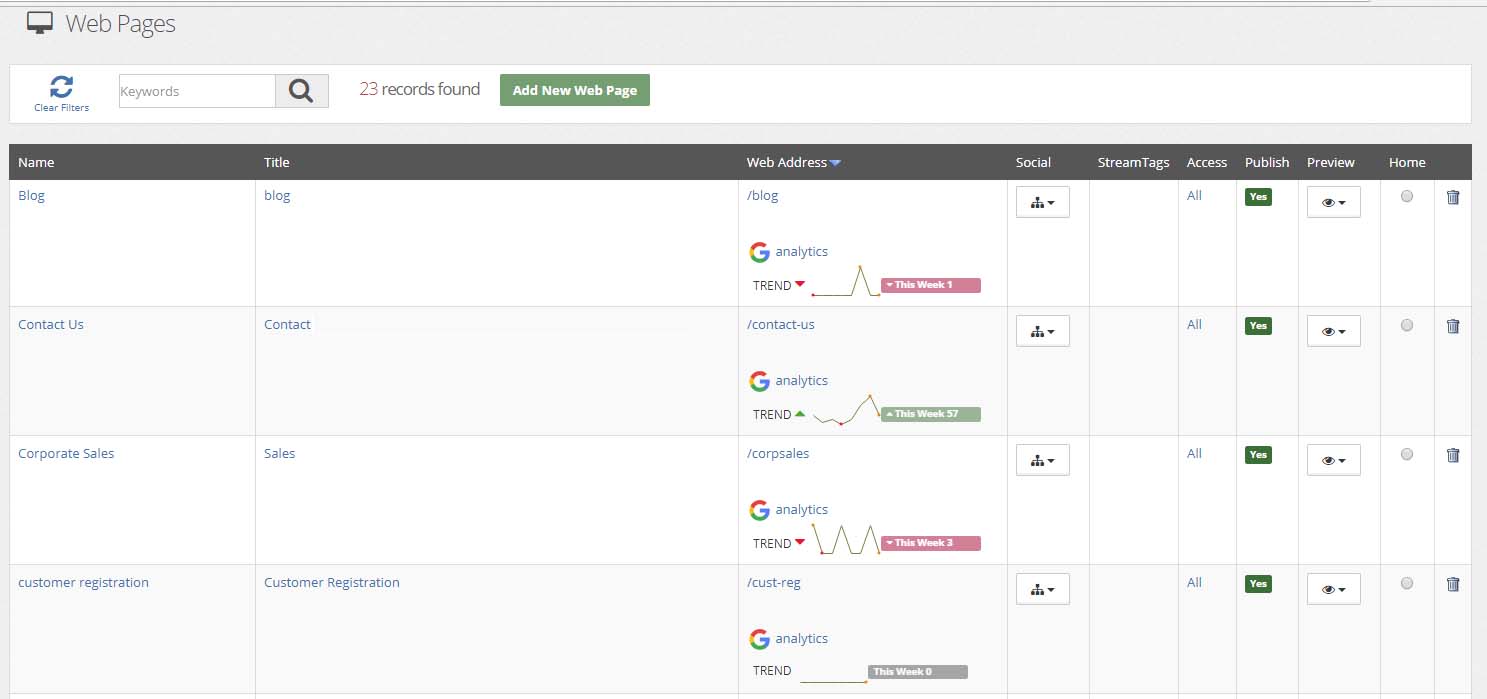Image resolution: width=1487 pixels, height=699 pixels.
Task: Click the green up trend arrow for Contact Us
Action: pyautogui.click(x=800, y=413)
